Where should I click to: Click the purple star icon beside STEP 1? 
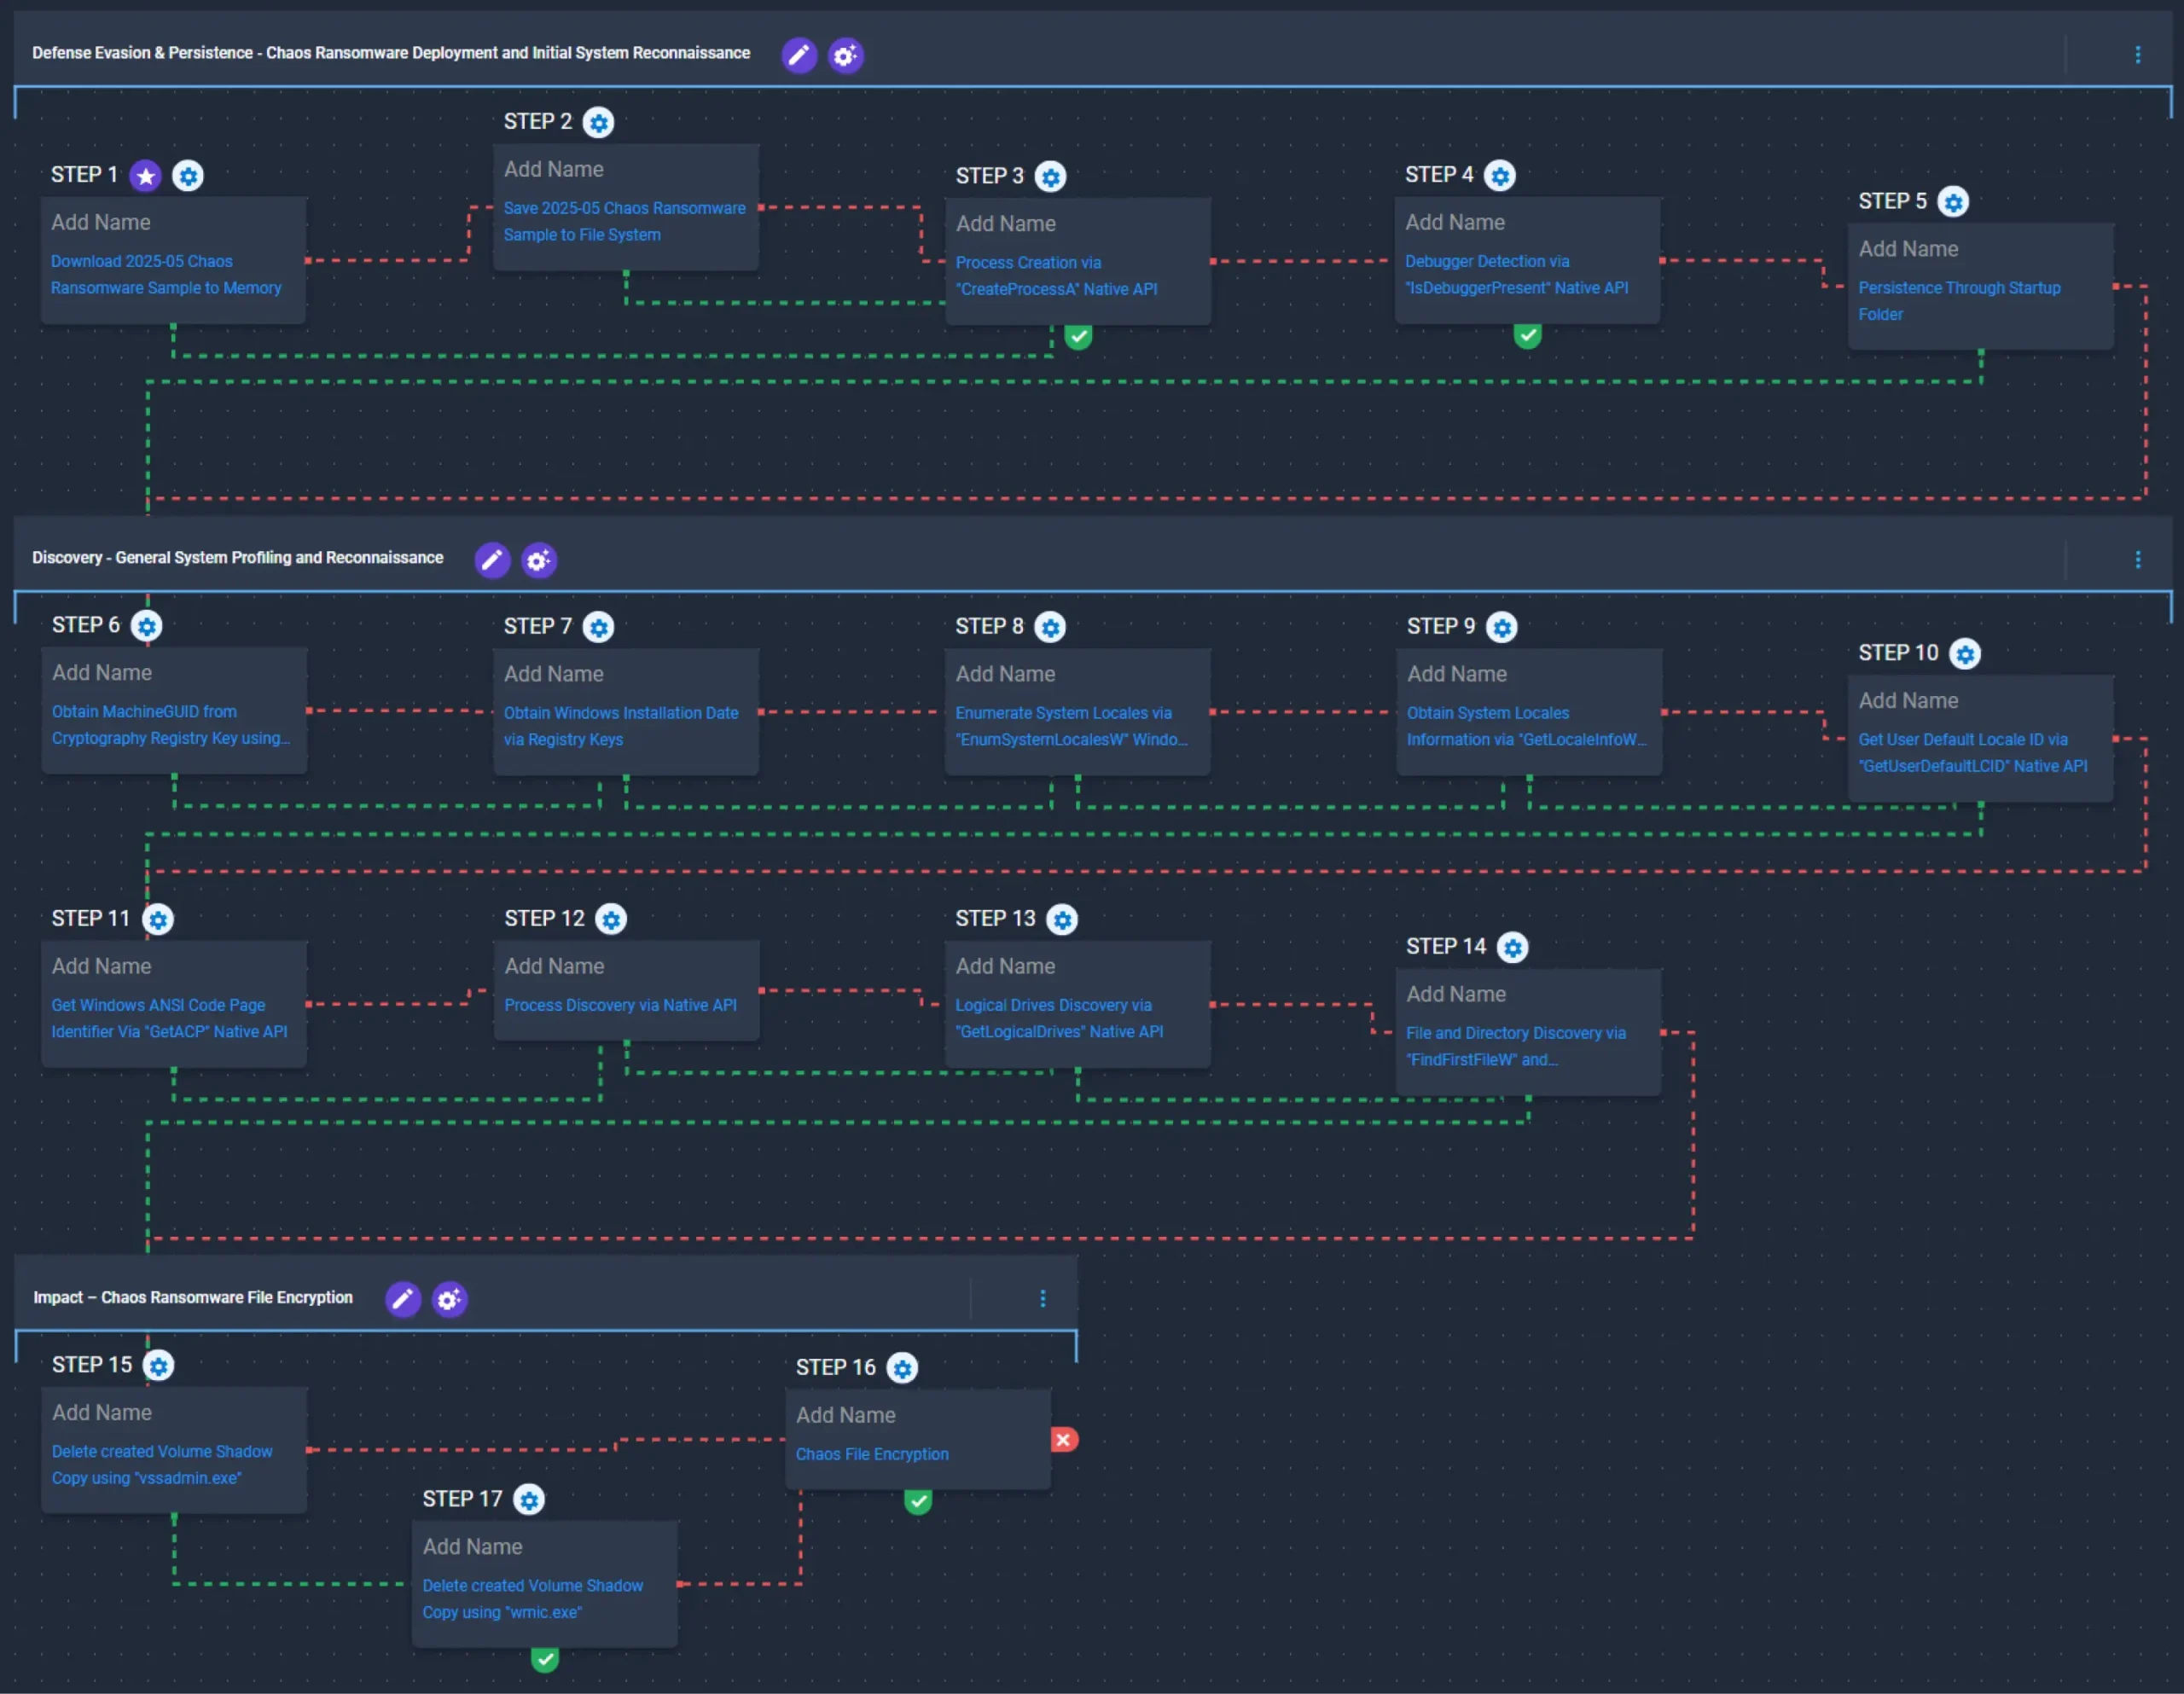[x=146, y=176]
